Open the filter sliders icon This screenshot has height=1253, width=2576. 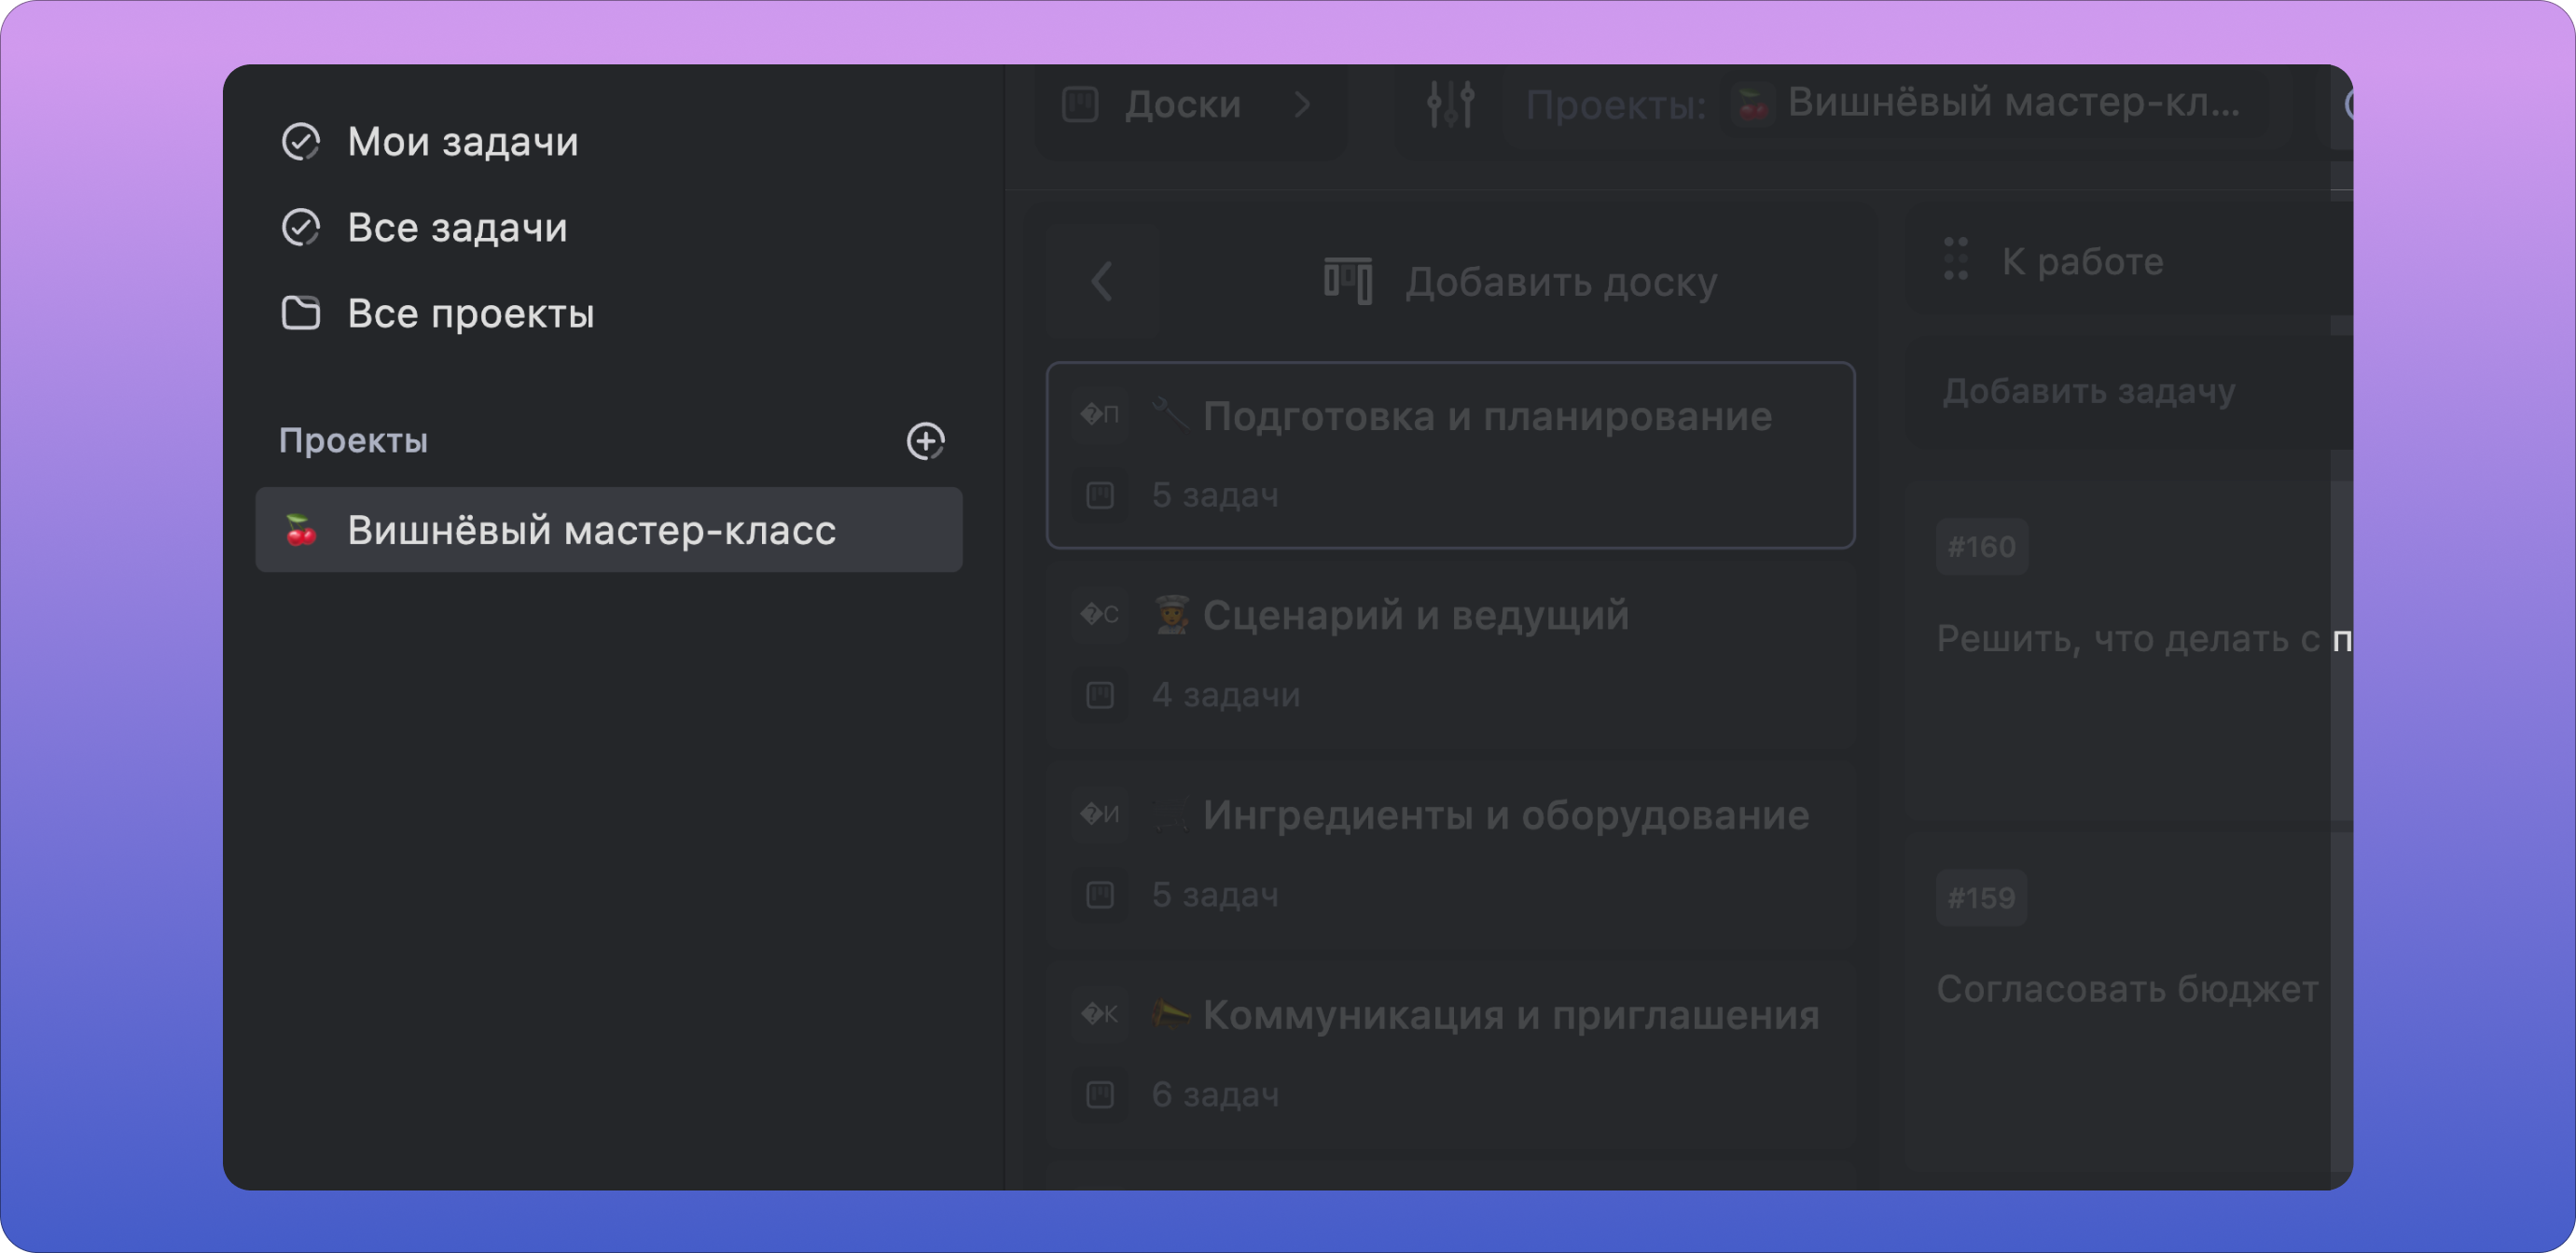coord(1450,105)
